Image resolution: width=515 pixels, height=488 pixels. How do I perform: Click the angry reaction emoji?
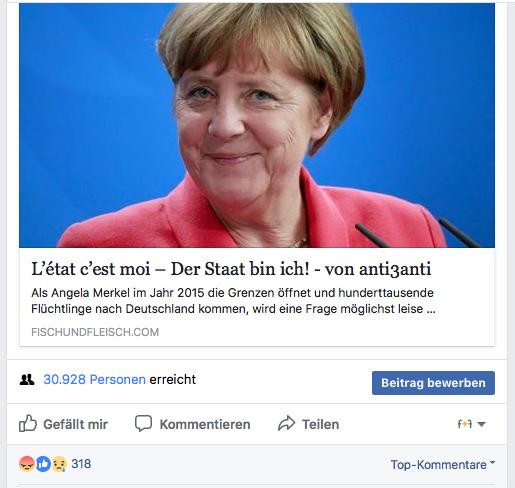27,464
